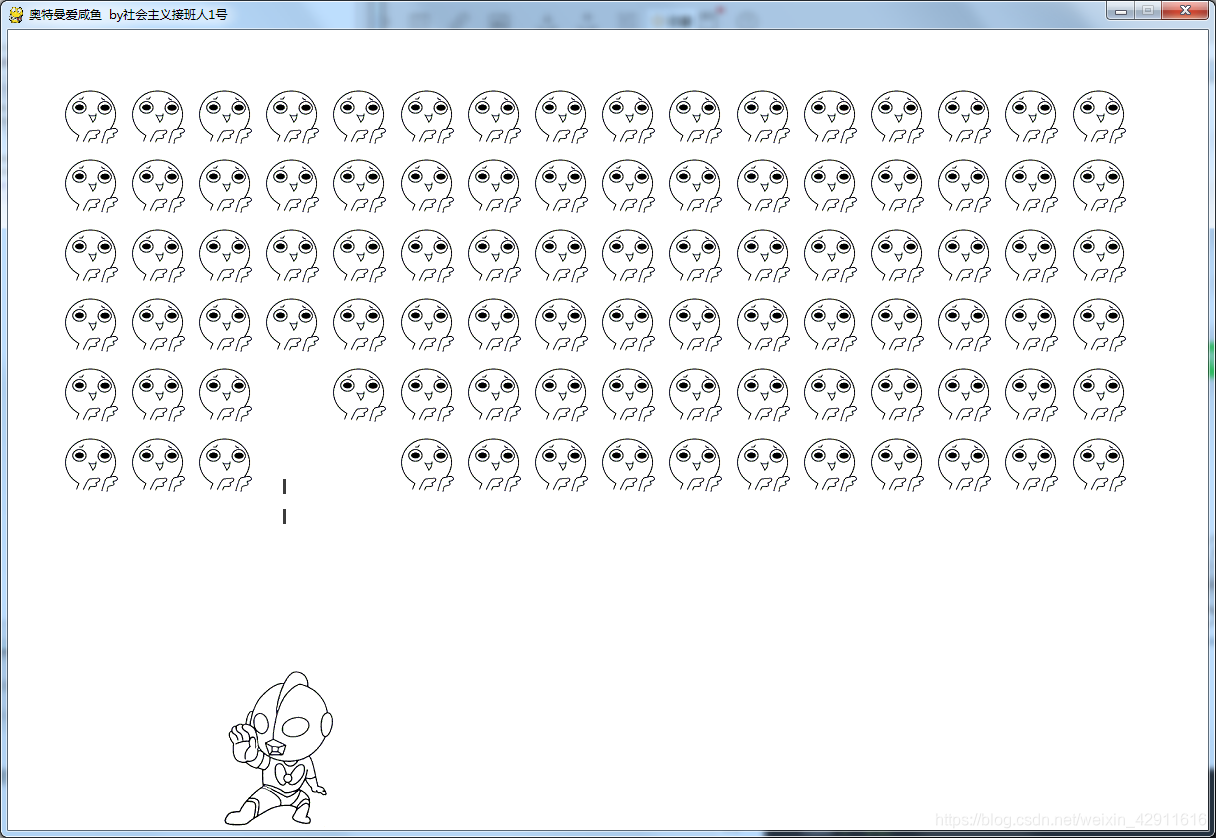Maximize the game window
1216x838 pixels.
tap(1147, 11)
